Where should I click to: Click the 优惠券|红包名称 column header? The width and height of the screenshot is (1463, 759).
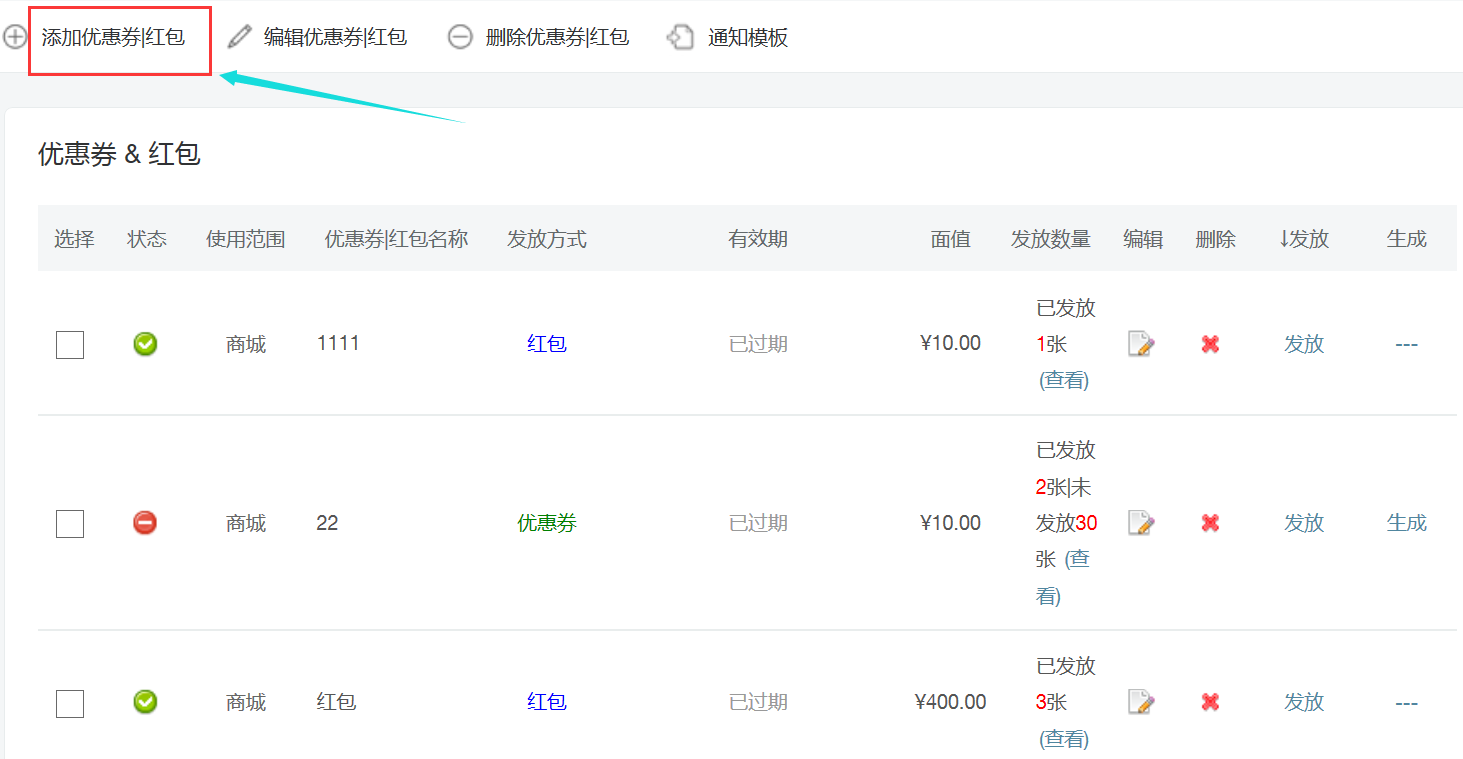point(397,239)
